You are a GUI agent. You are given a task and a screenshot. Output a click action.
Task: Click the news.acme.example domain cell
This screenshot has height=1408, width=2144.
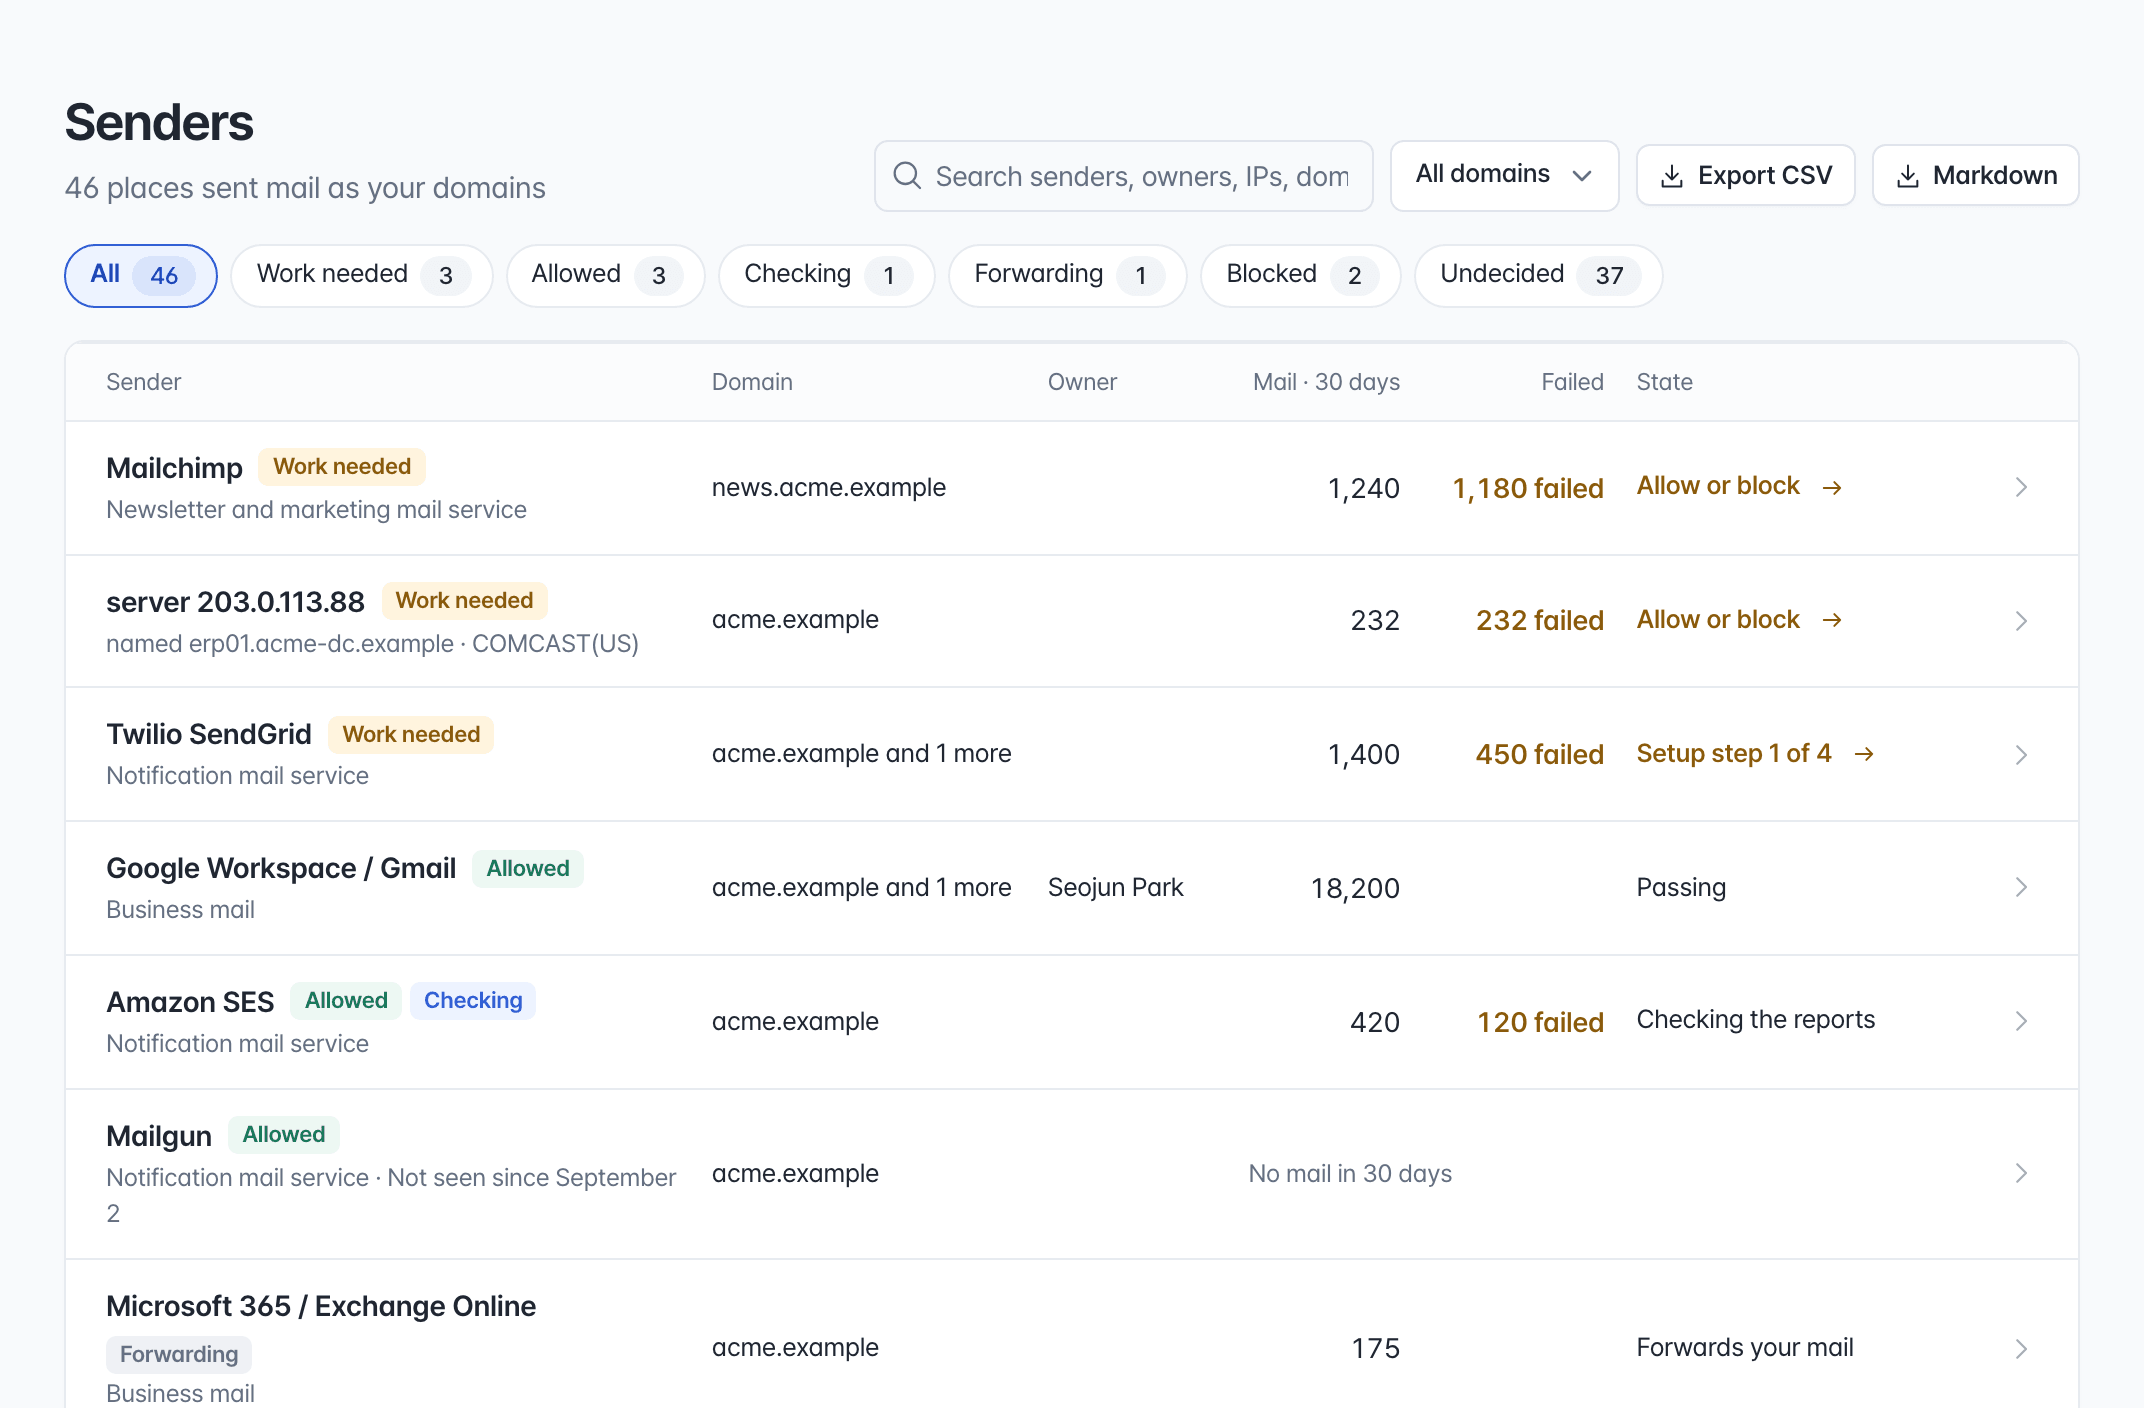click(828, 487)
